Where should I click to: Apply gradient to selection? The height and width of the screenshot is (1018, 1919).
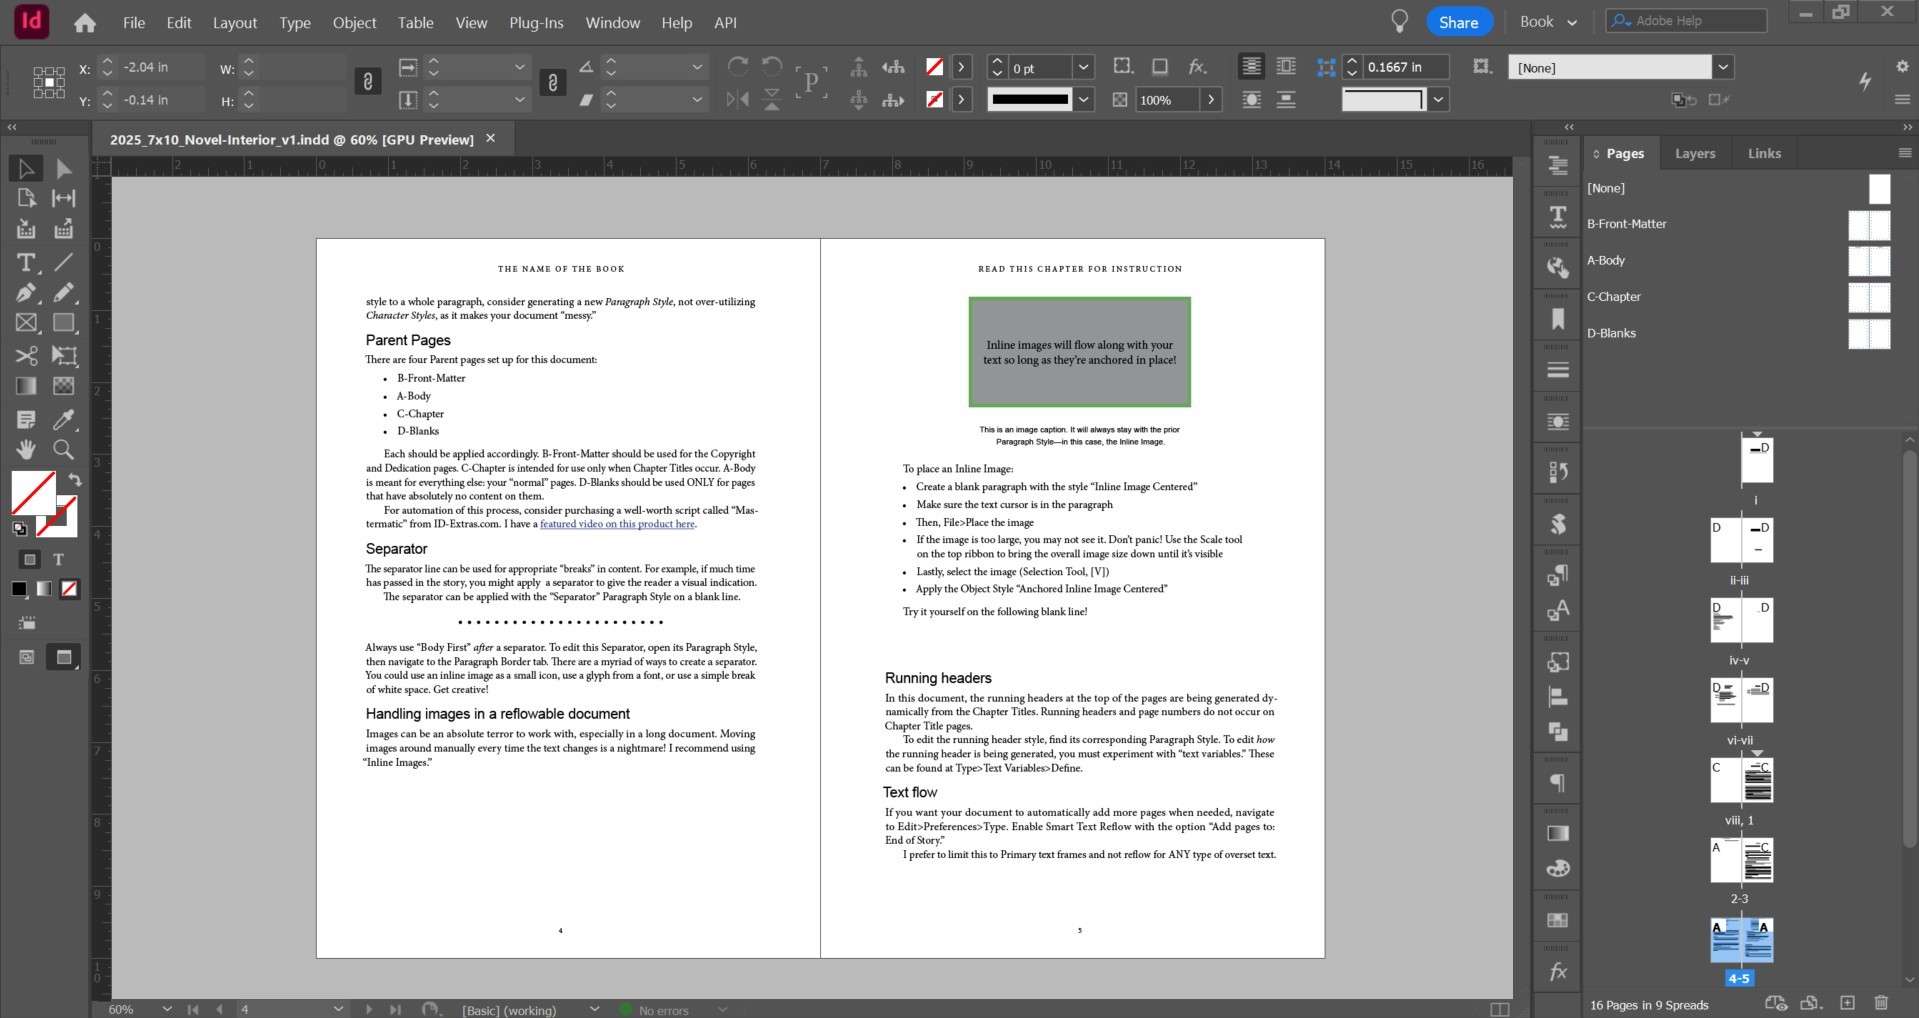point(44,589)
